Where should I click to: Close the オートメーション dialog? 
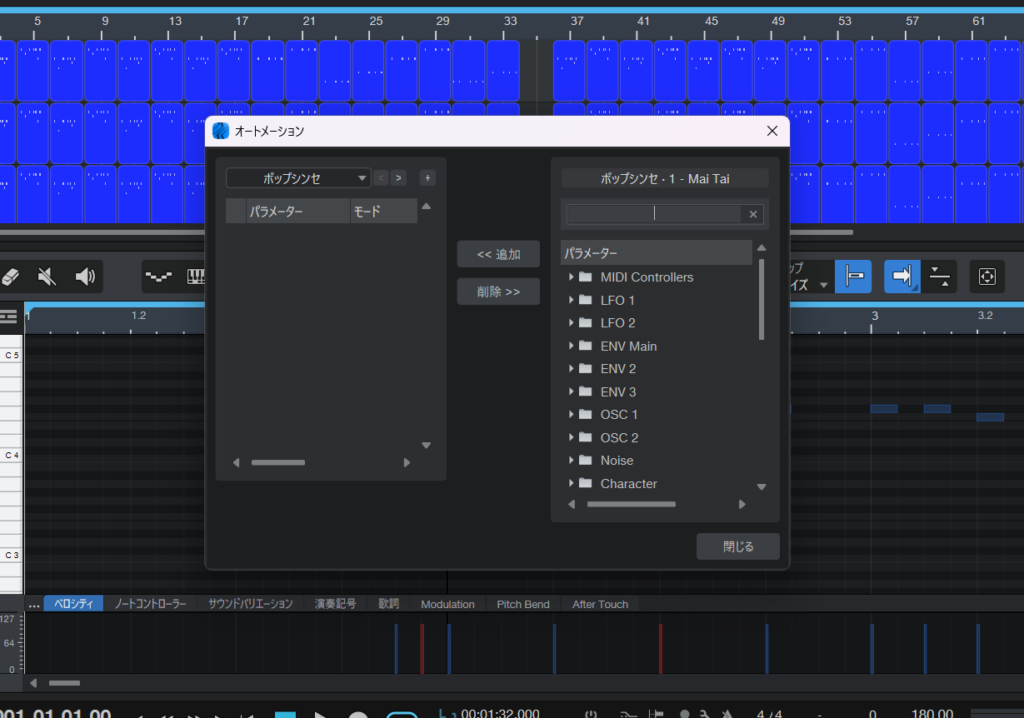point(772,131)
